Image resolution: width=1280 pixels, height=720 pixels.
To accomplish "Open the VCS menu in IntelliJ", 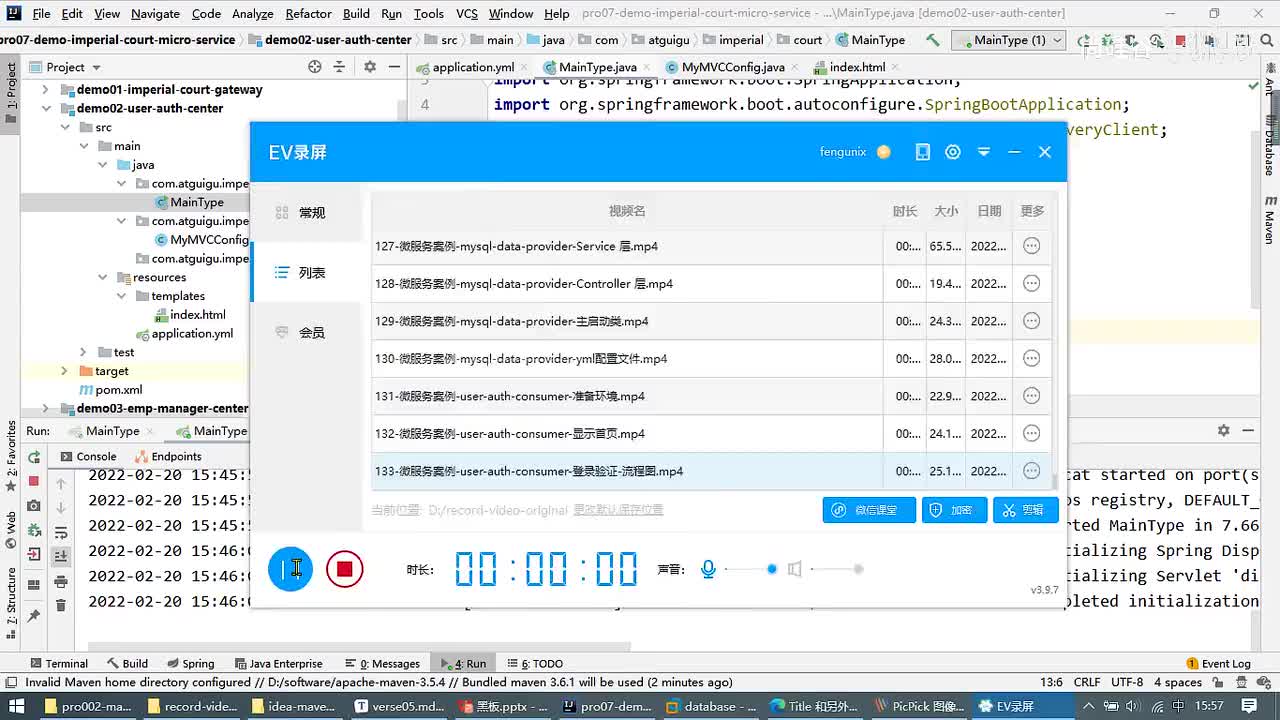I will click(466, 13).
